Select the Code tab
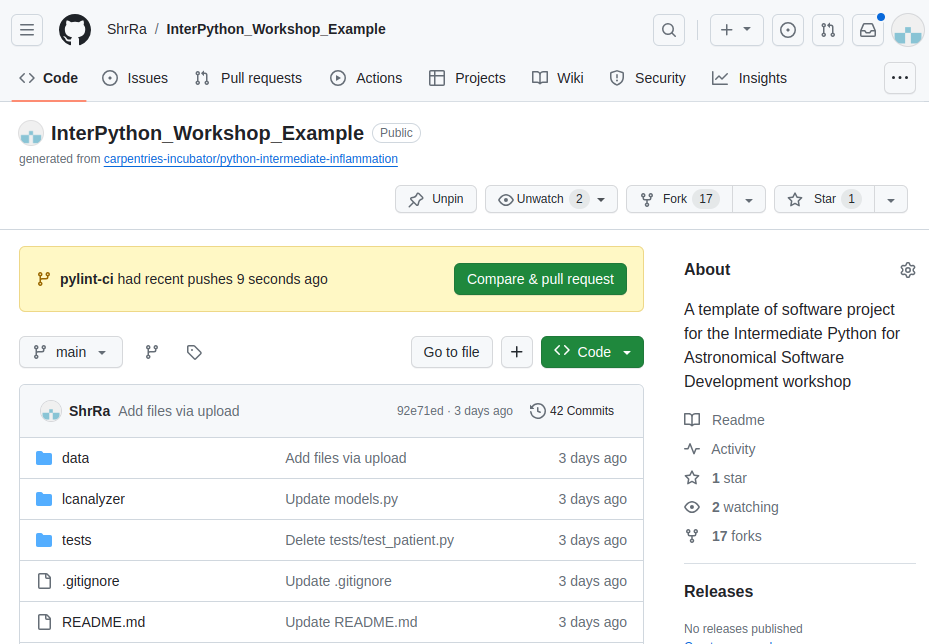 (x=49, y=78)
